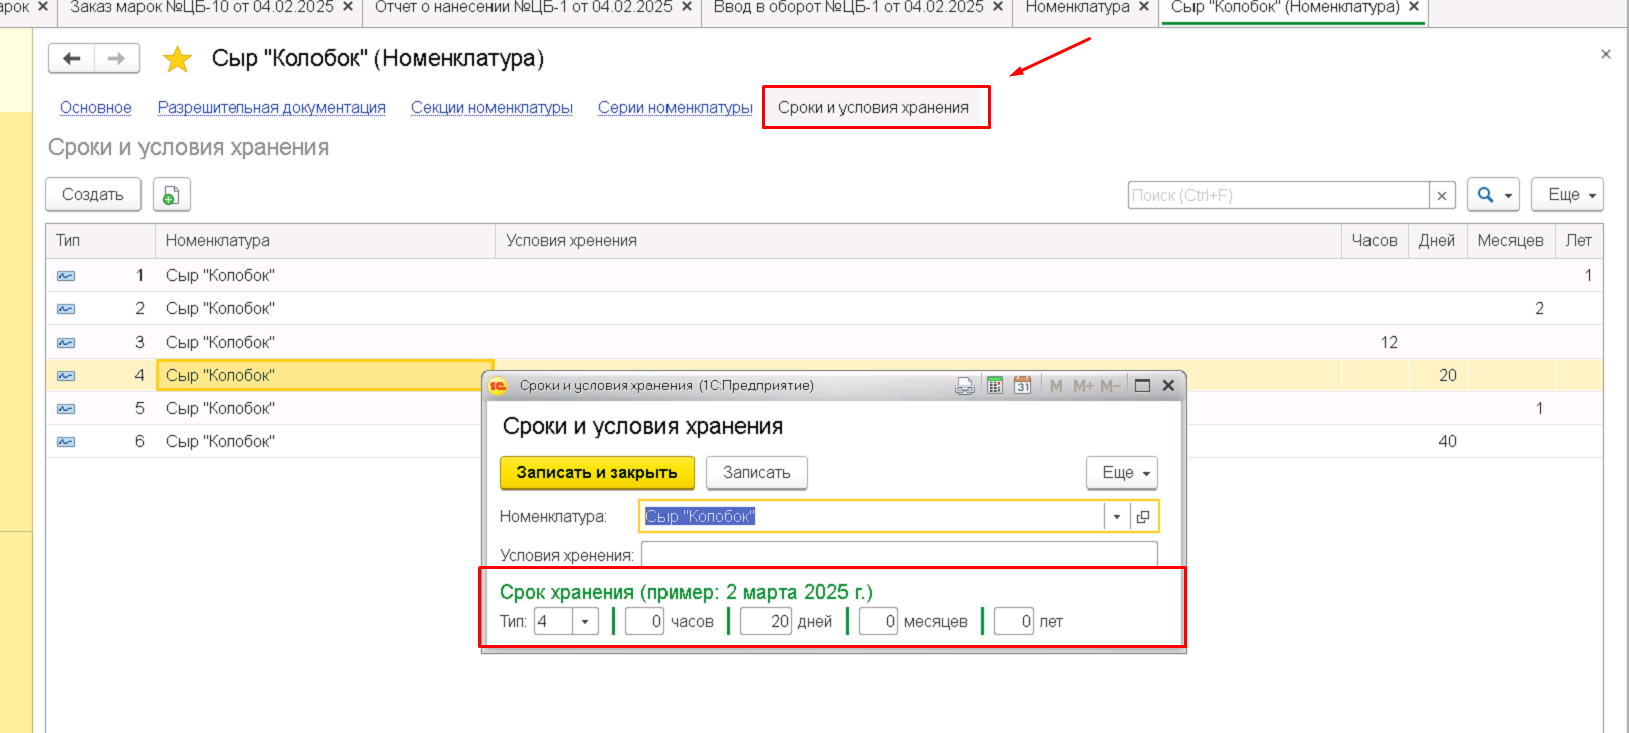This screenshot has width=1629, height=733.
Task: Click the дней value field showing 20
Action: point(766,621)
